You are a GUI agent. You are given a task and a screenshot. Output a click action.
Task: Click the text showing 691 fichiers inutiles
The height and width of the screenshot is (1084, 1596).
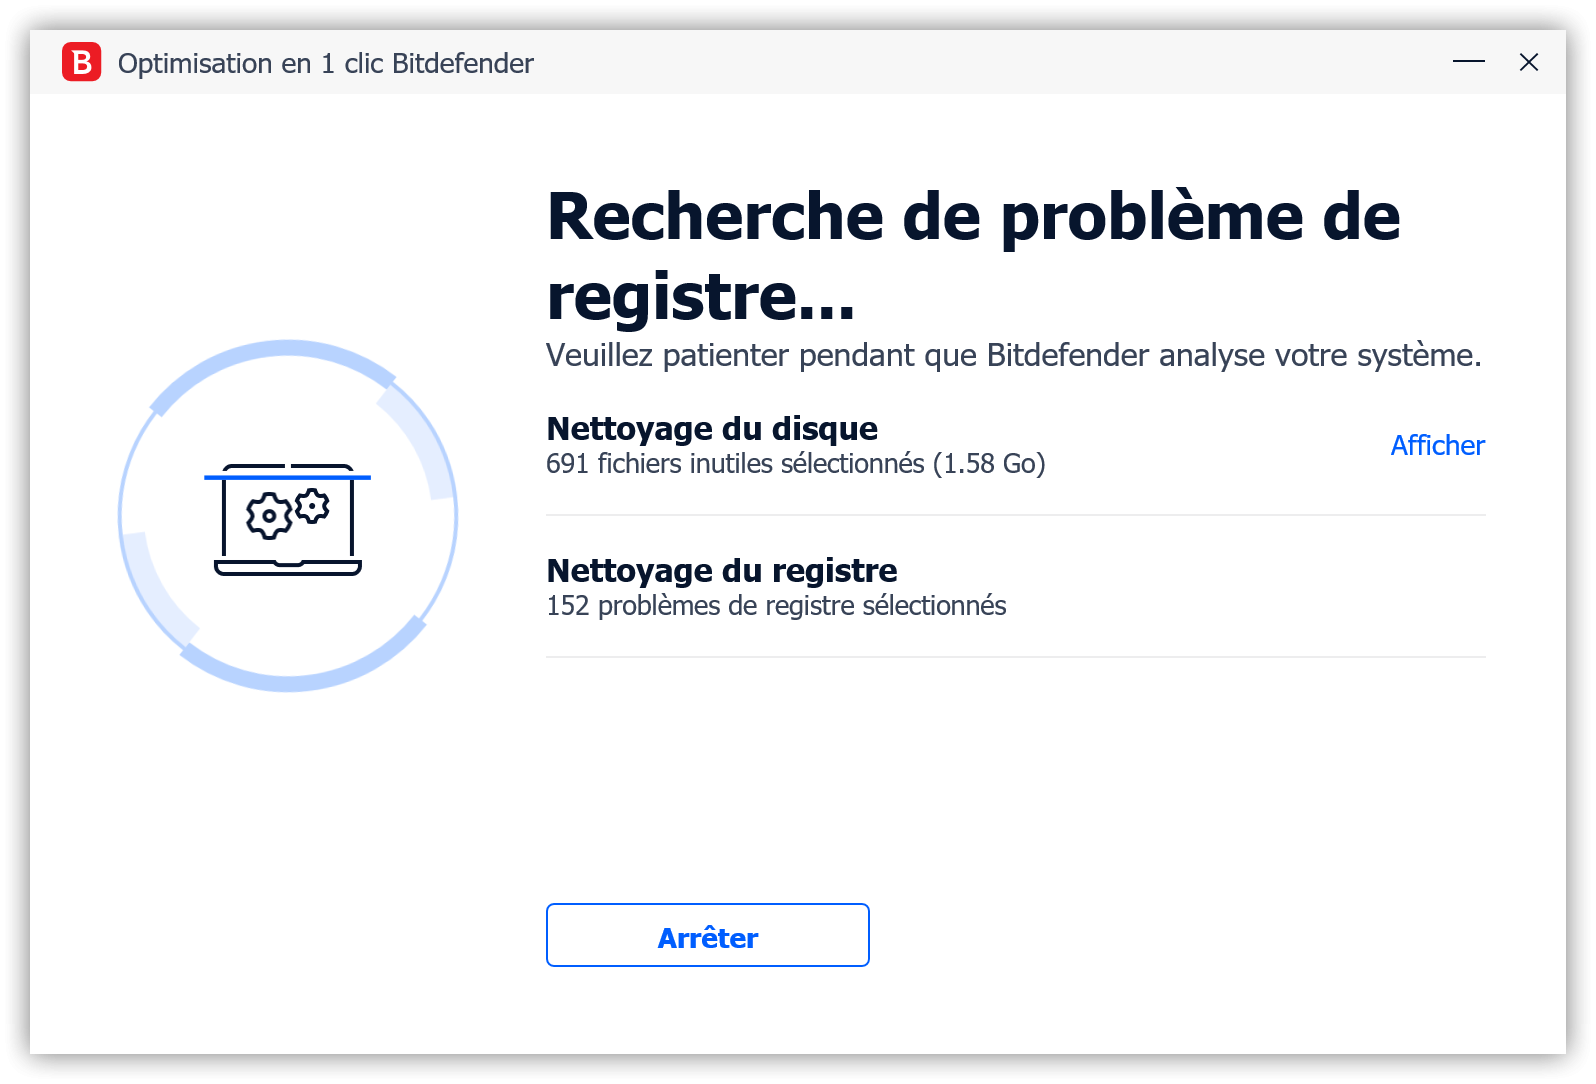(795, 463)
